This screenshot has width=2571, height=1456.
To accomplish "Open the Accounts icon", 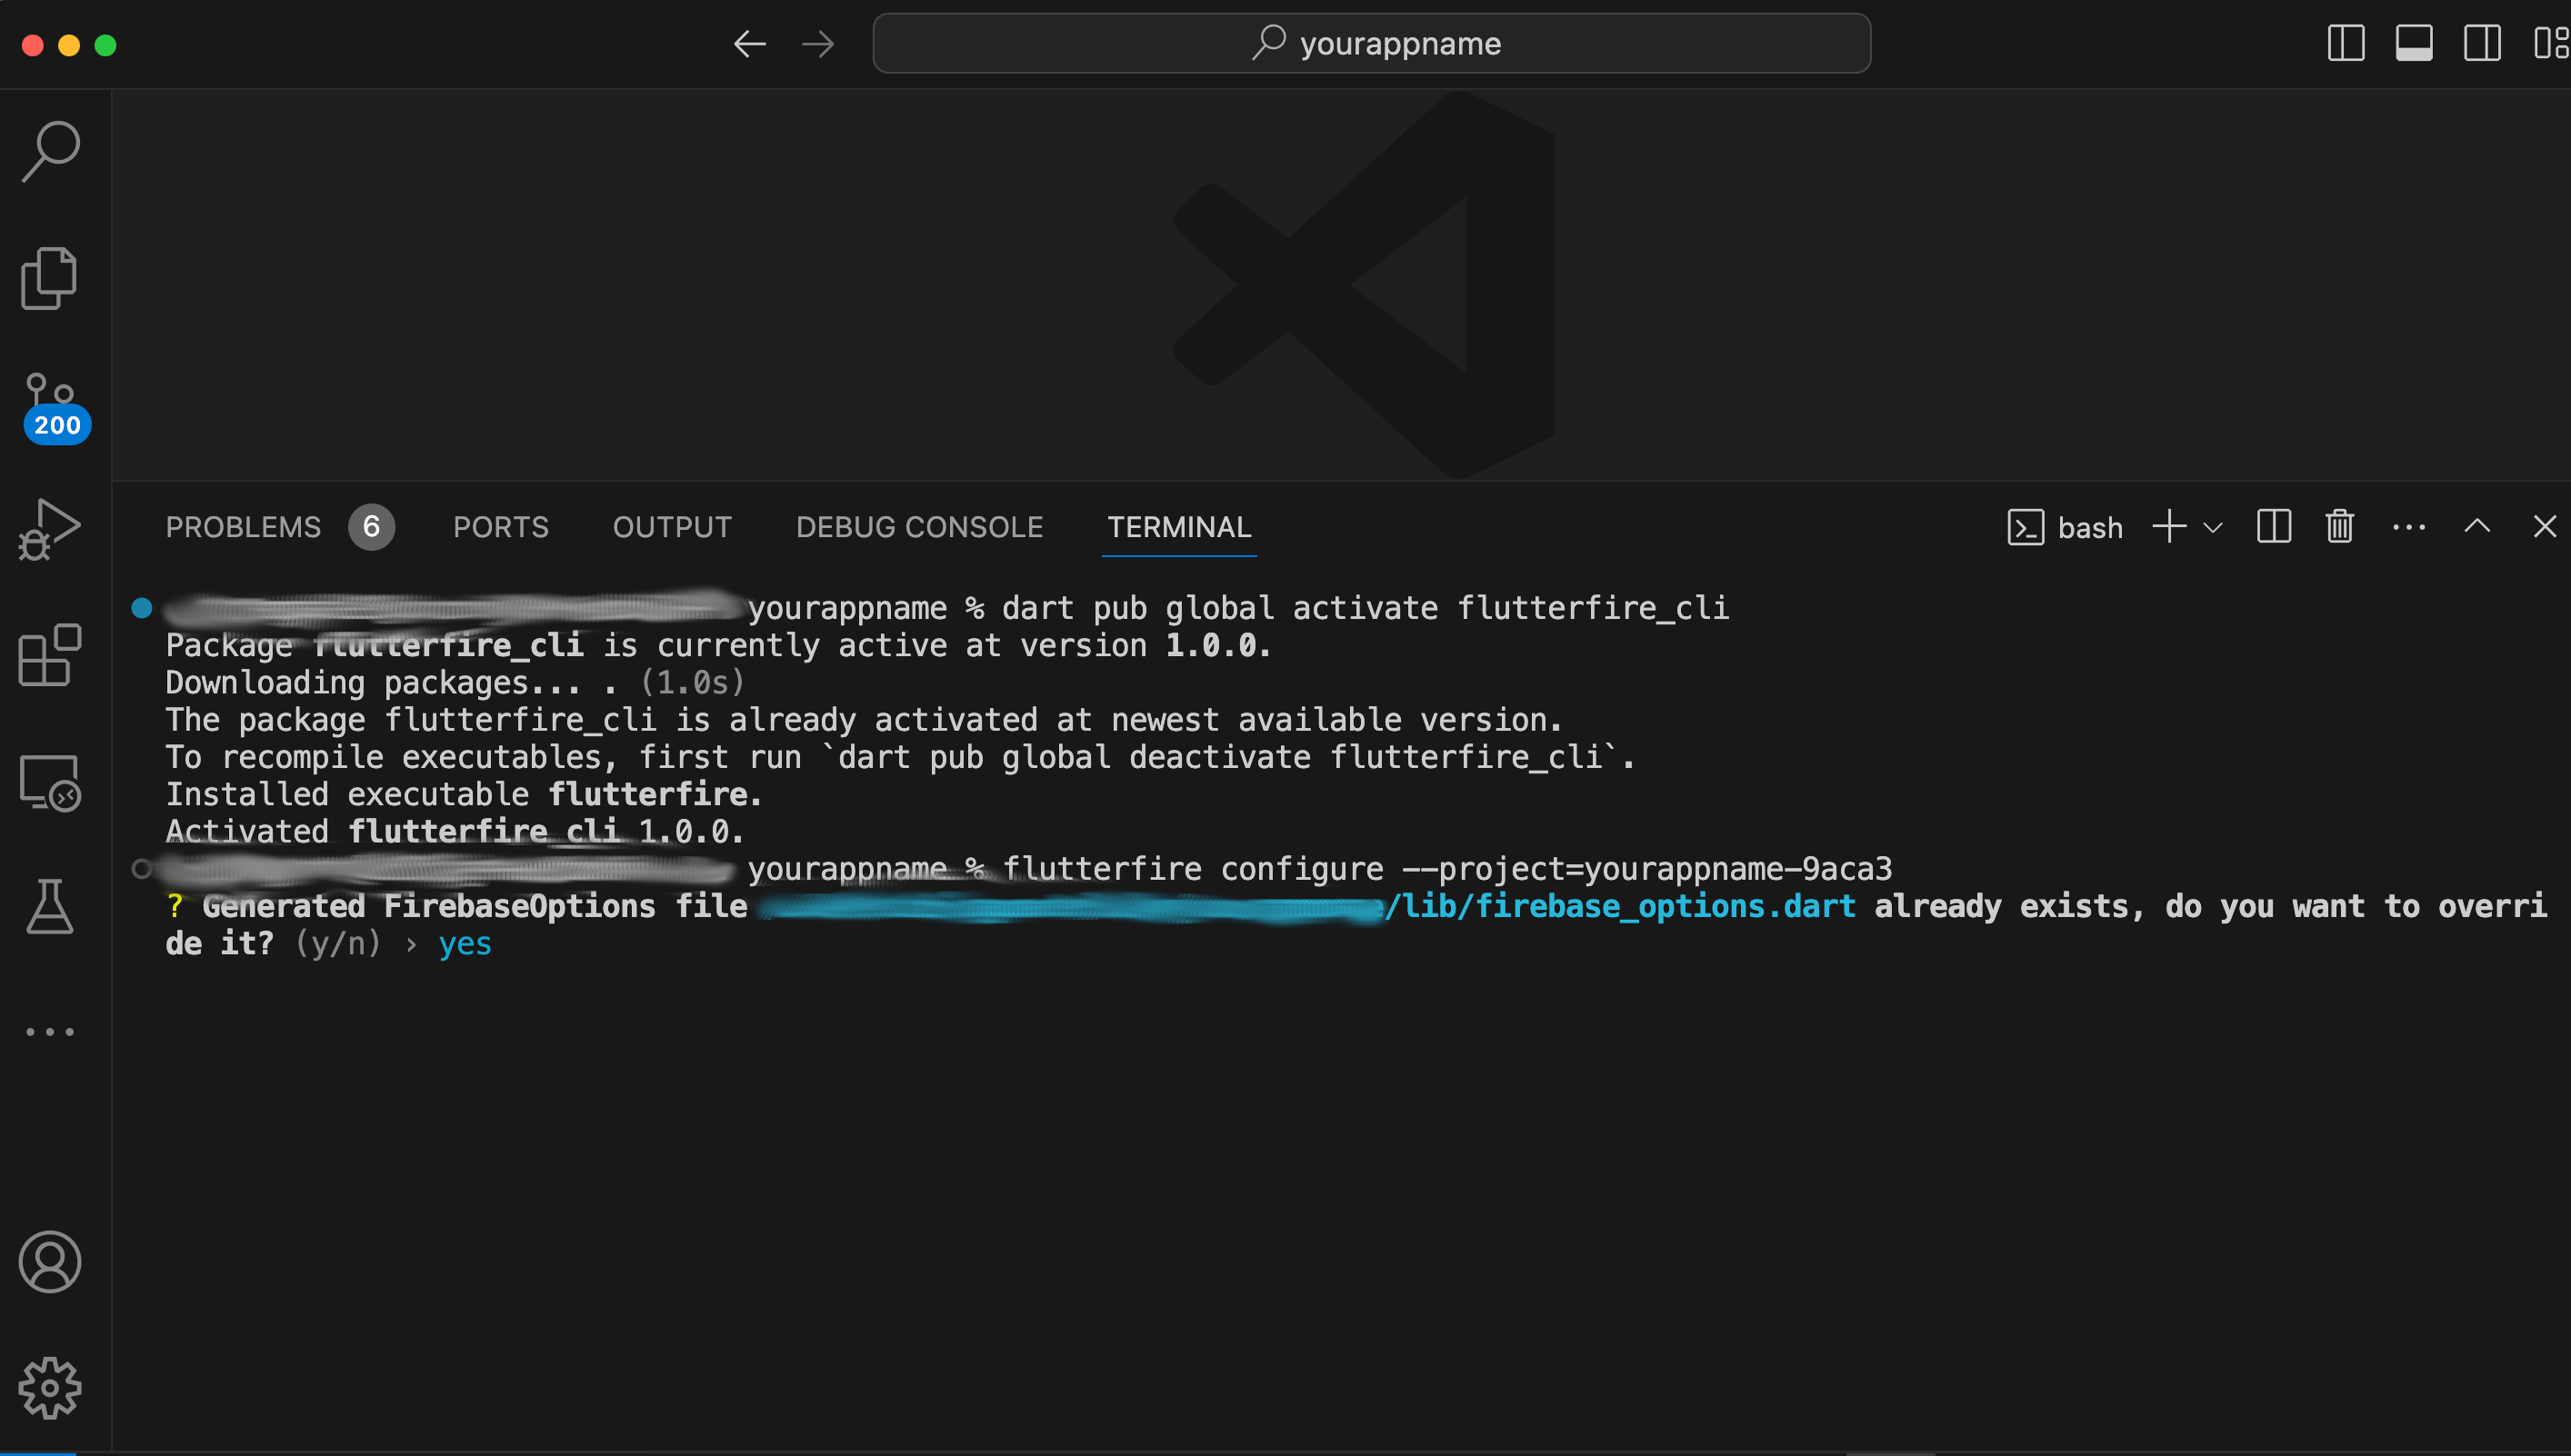I will [x=49, y=1262].
